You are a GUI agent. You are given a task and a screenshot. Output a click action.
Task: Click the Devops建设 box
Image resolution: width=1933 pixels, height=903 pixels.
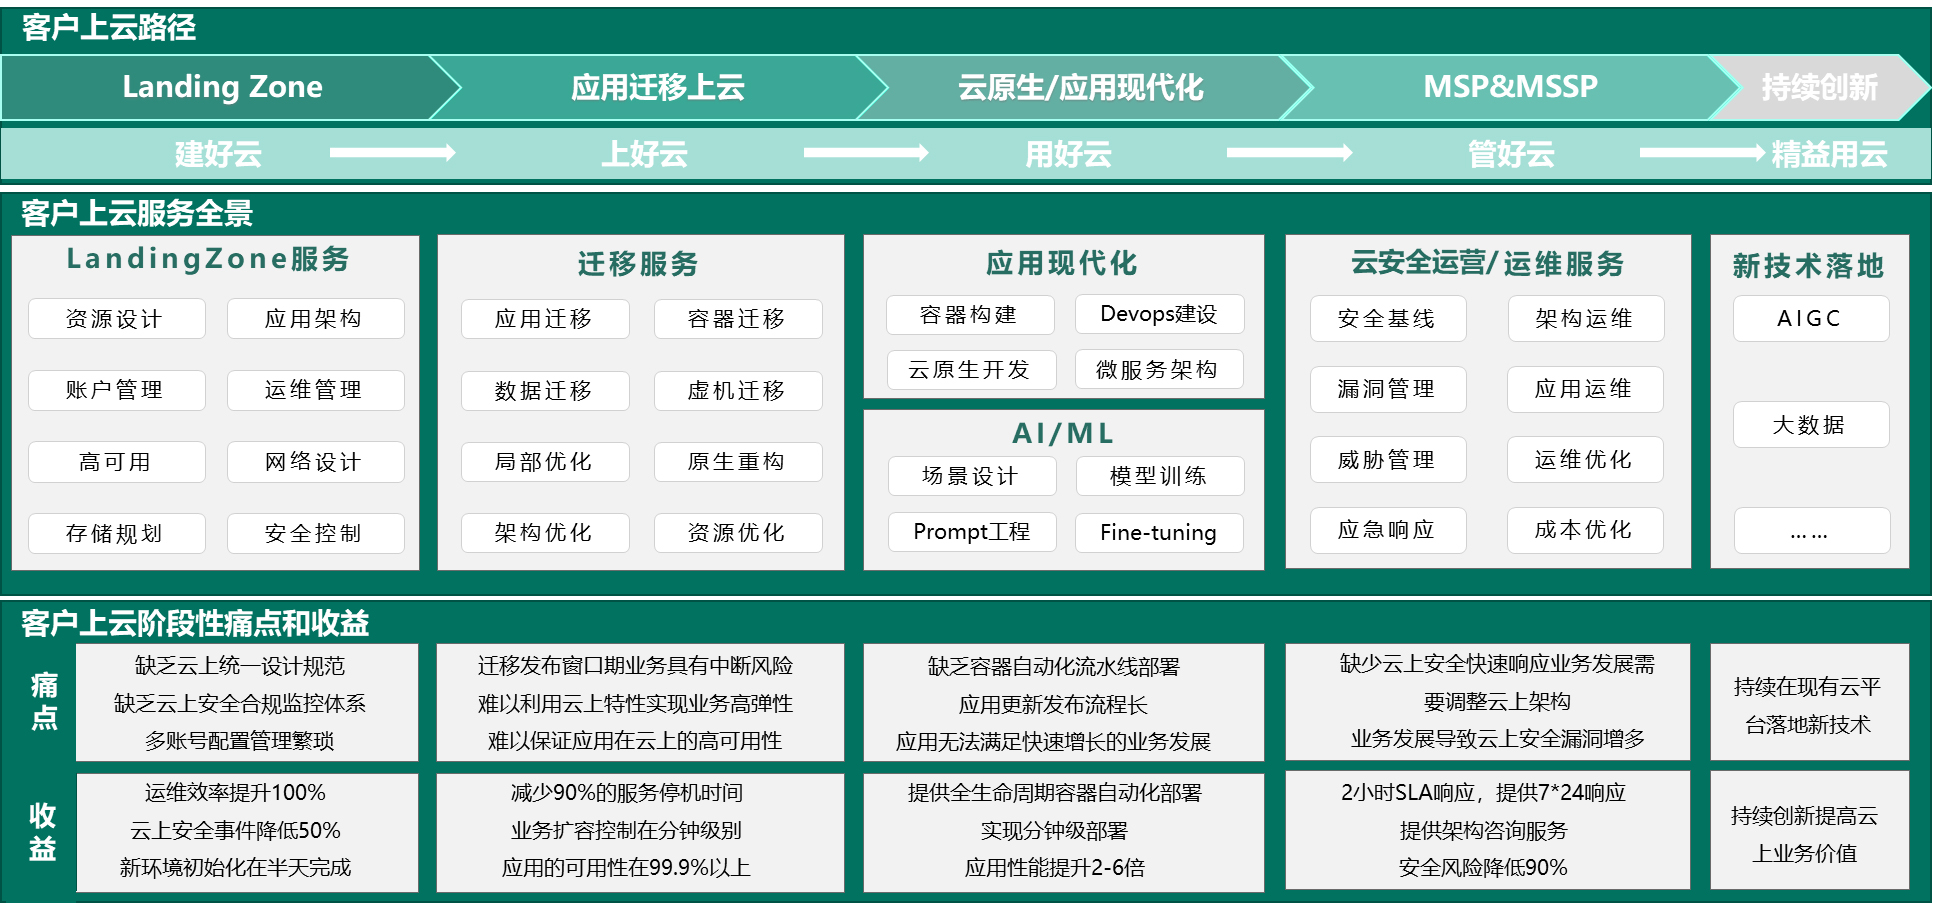[1160, 314]
